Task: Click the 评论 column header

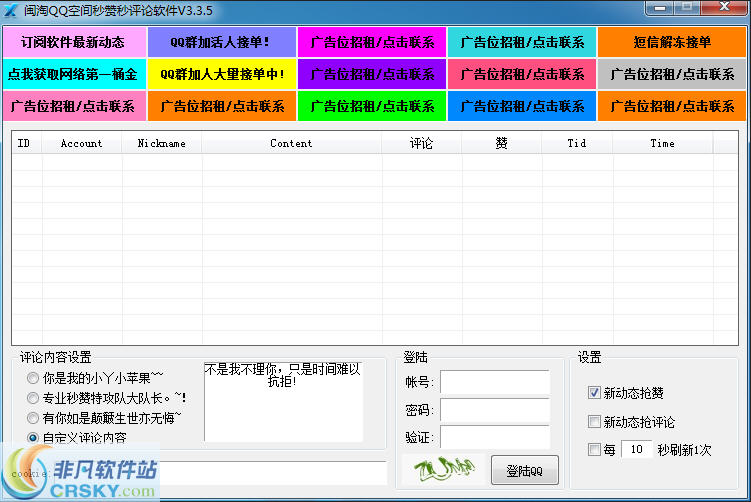Action: pos(421,143)
